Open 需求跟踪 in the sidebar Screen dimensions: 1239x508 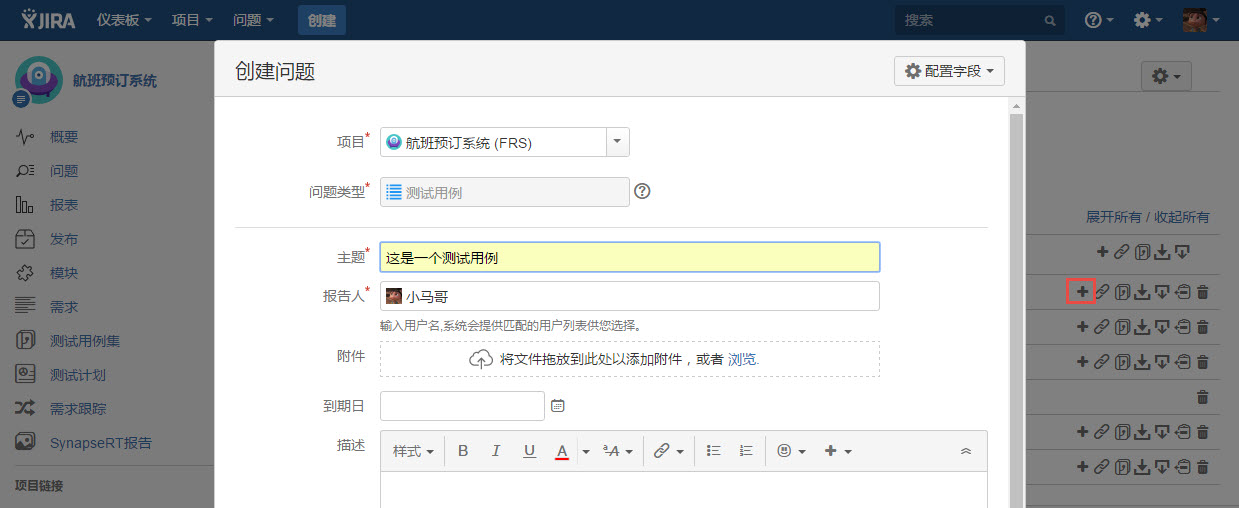point(78,408)
